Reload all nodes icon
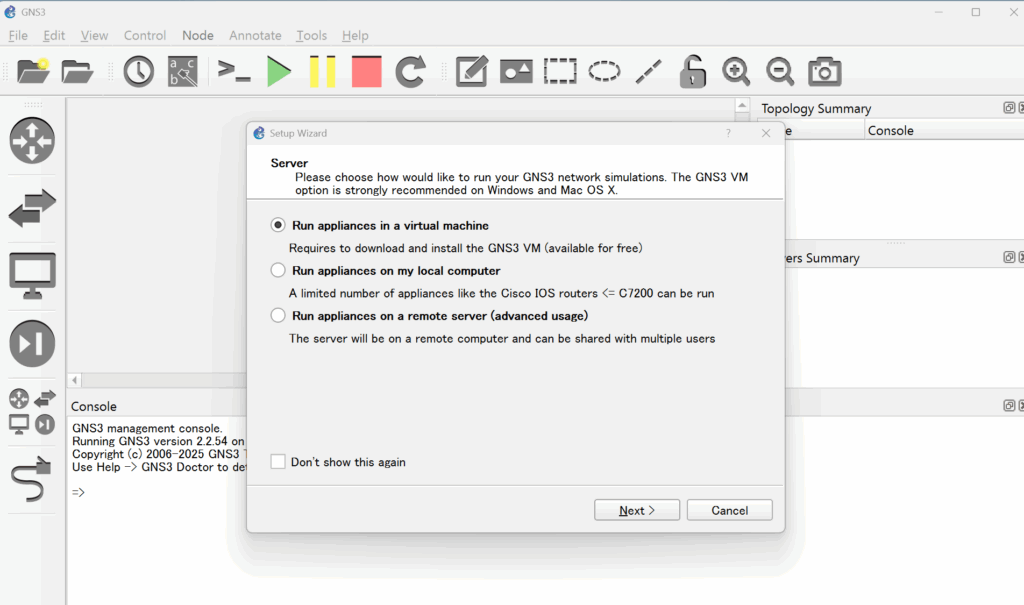Viewport: 1024px width, 605px height. tap(411, 71)
